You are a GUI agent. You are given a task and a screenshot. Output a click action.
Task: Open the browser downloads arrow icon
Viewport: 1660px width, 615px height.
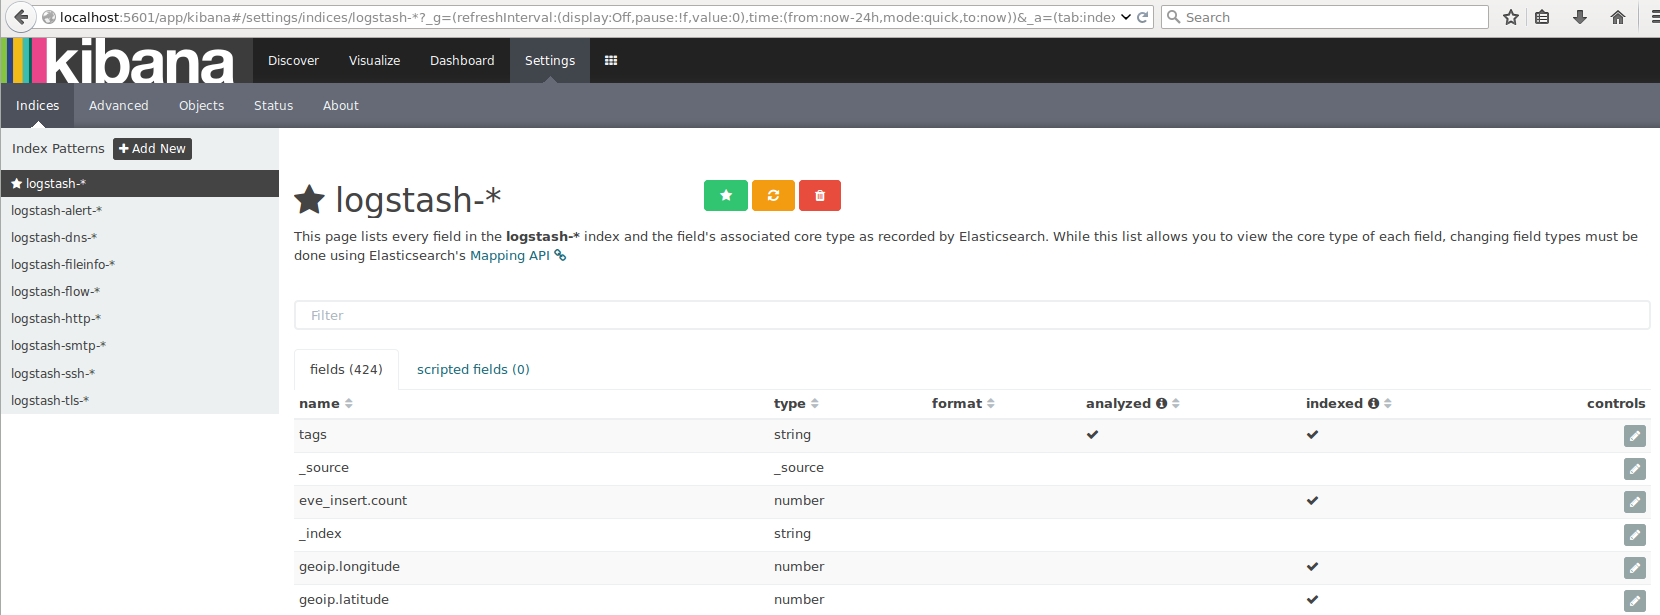[x=1580, y=17]
